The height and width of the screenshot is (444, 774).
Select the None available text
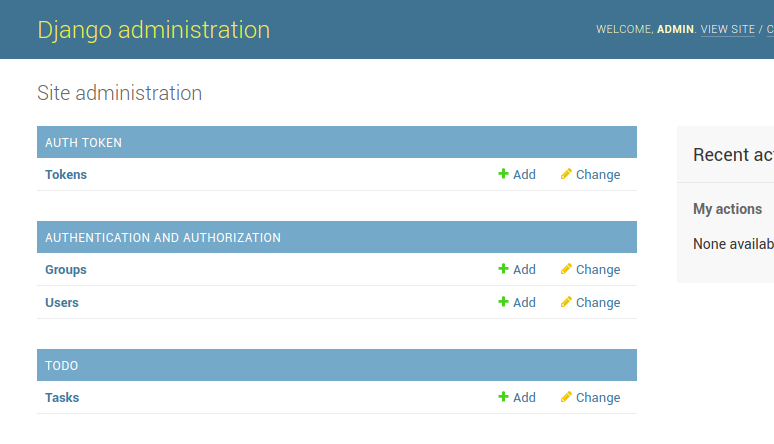tap(734, 243)
